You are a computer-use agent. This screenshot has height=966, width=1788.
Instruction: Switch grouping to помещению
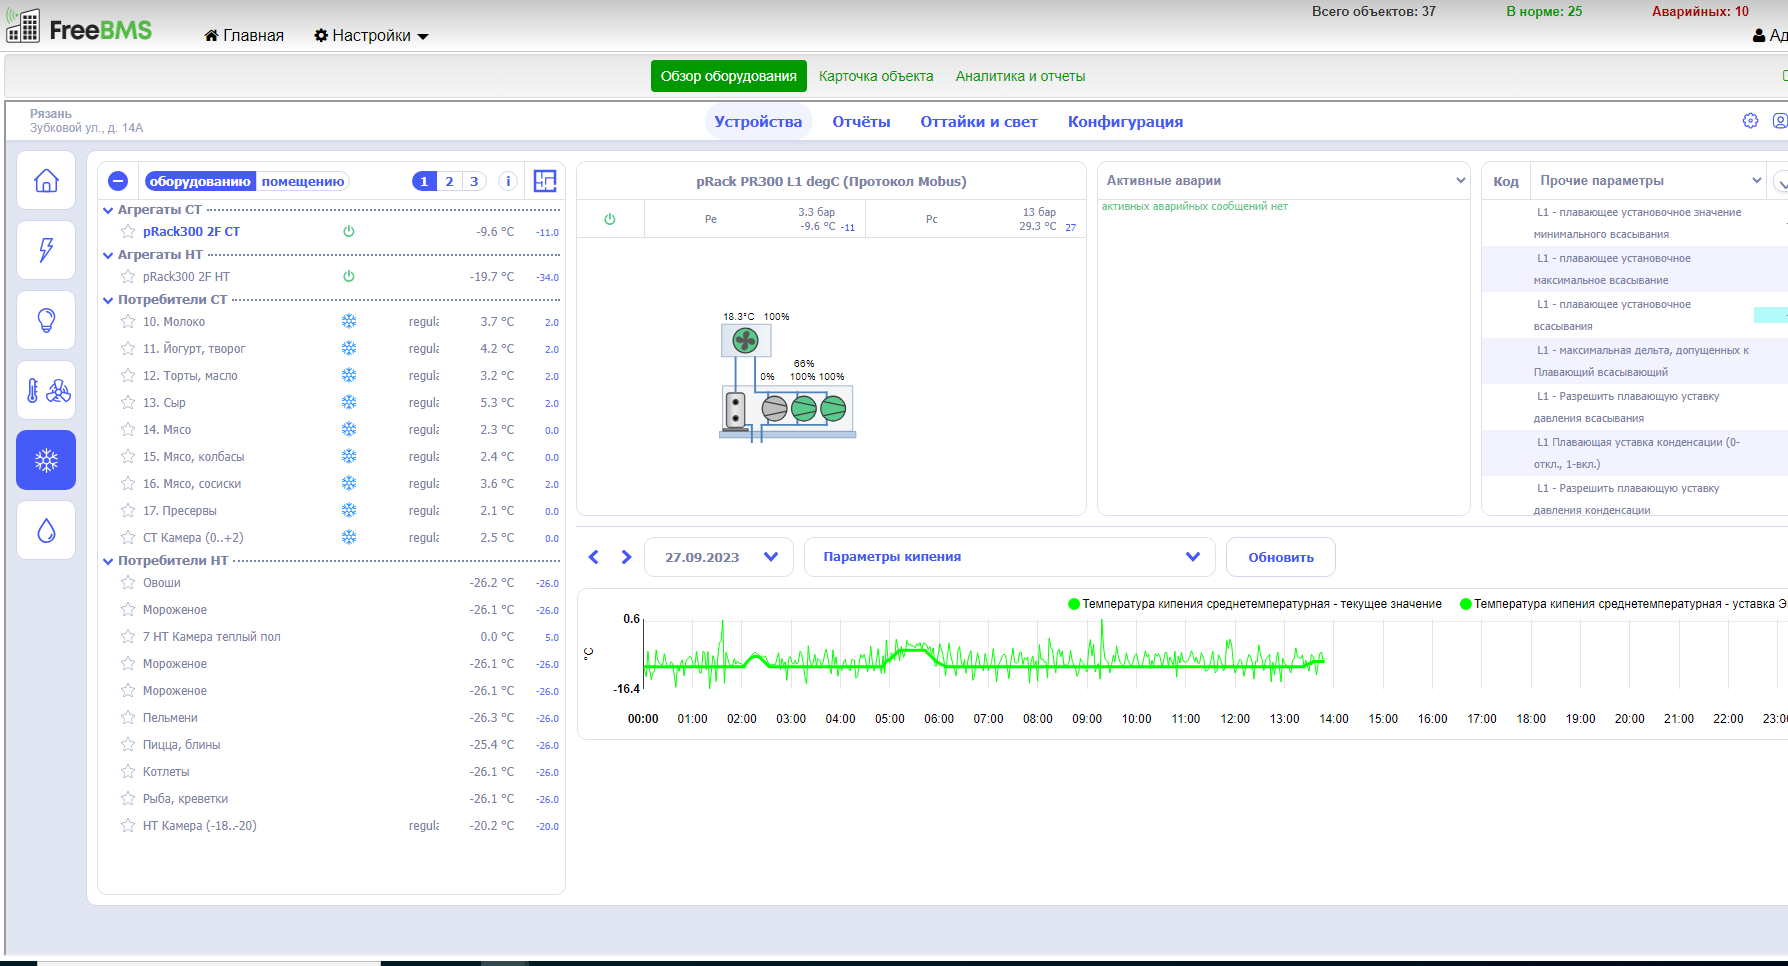pyautogui.click(x=303, y=182)
